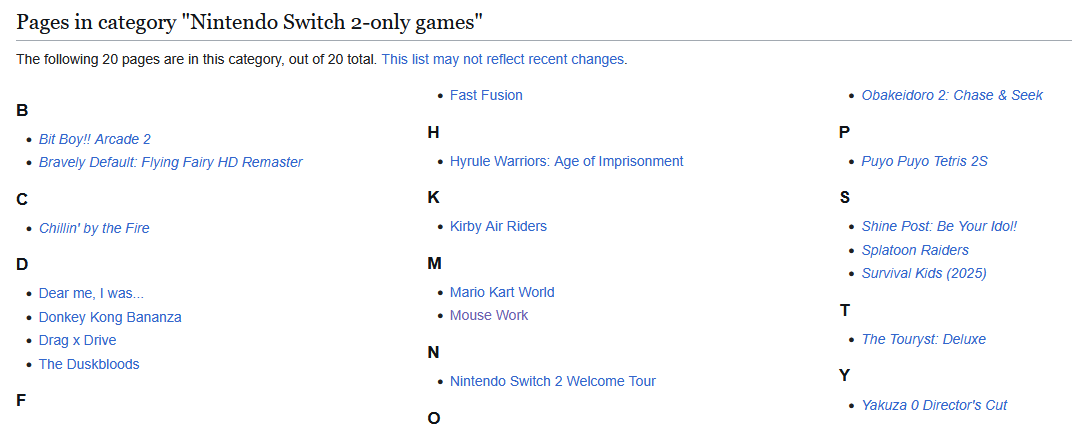Open Hyrule Warriors: Age of Imprisonment
Image resolution: width=1072 pixels, height=434 pixels.
(x=566, y=161)
